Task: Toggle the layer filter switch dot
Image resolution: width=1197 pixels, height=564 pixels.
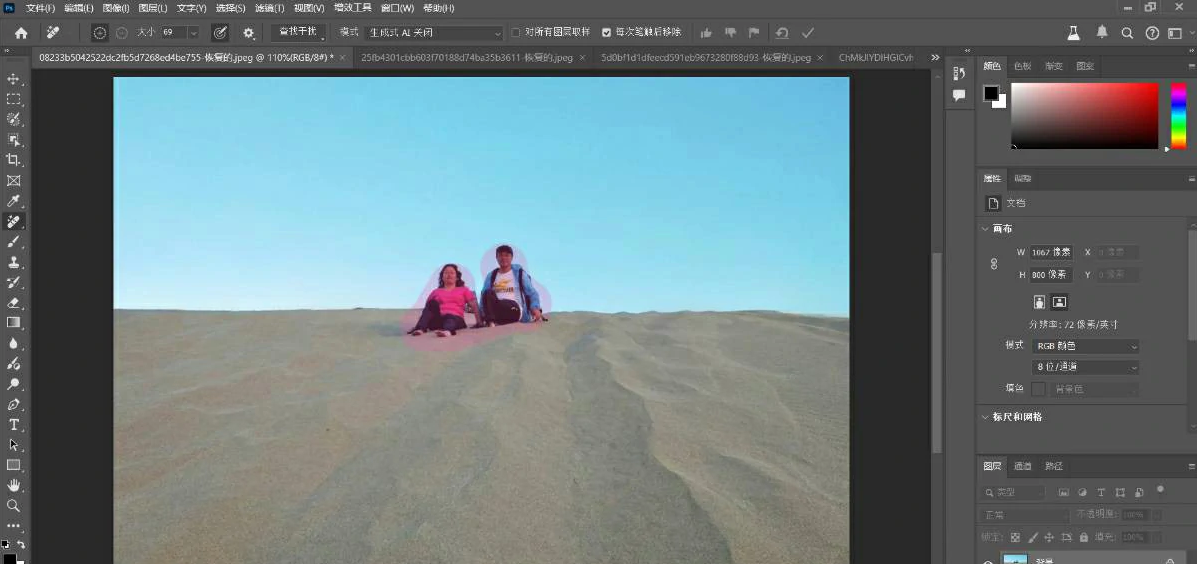Action: coord(1160,489)
